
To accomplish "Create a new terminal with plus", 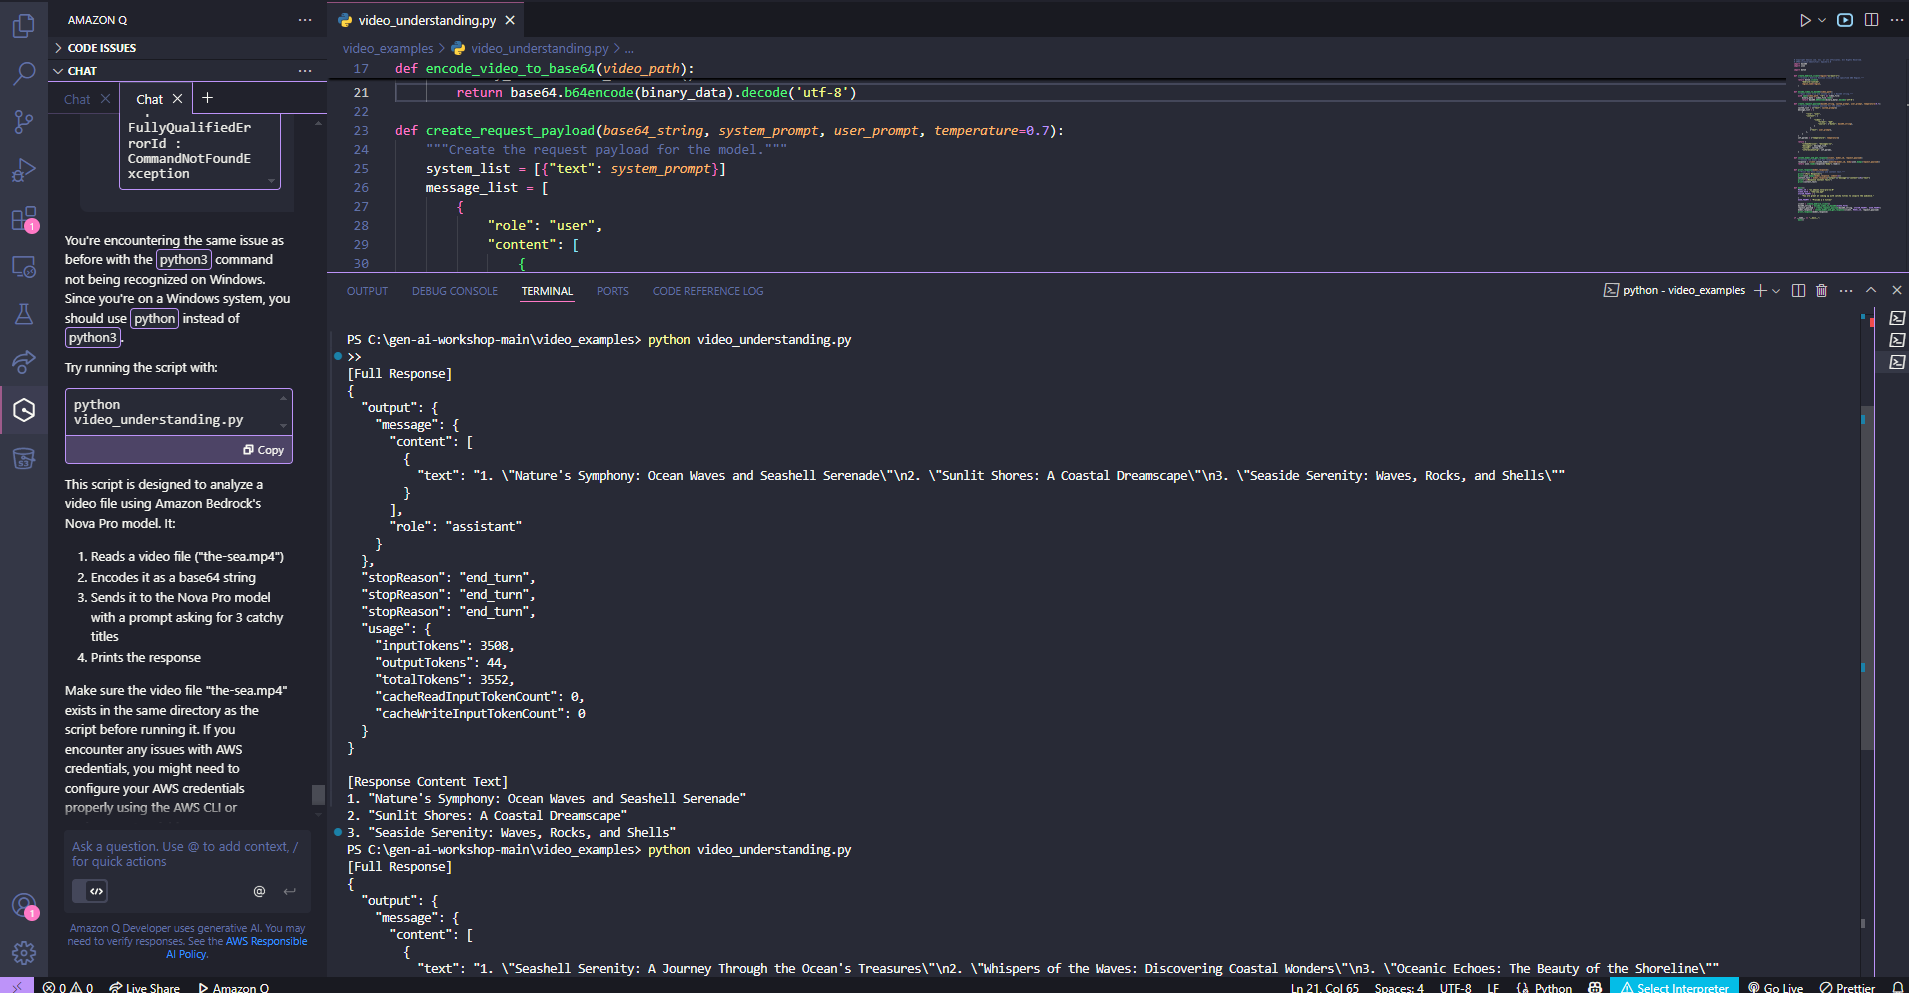I will (x=1760, y=290).
